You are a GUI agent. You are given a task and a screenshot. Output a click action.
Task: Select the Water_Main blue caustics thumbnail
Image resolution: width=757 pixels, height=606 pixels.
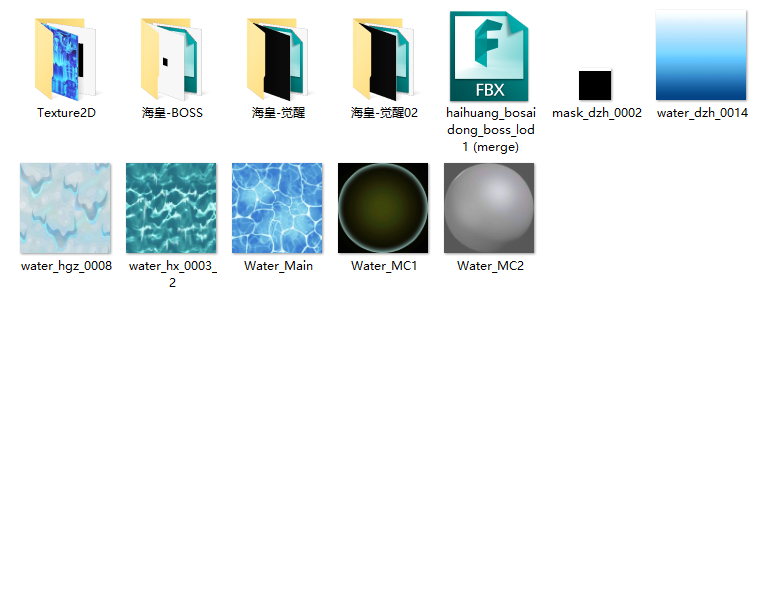[277, 208]
